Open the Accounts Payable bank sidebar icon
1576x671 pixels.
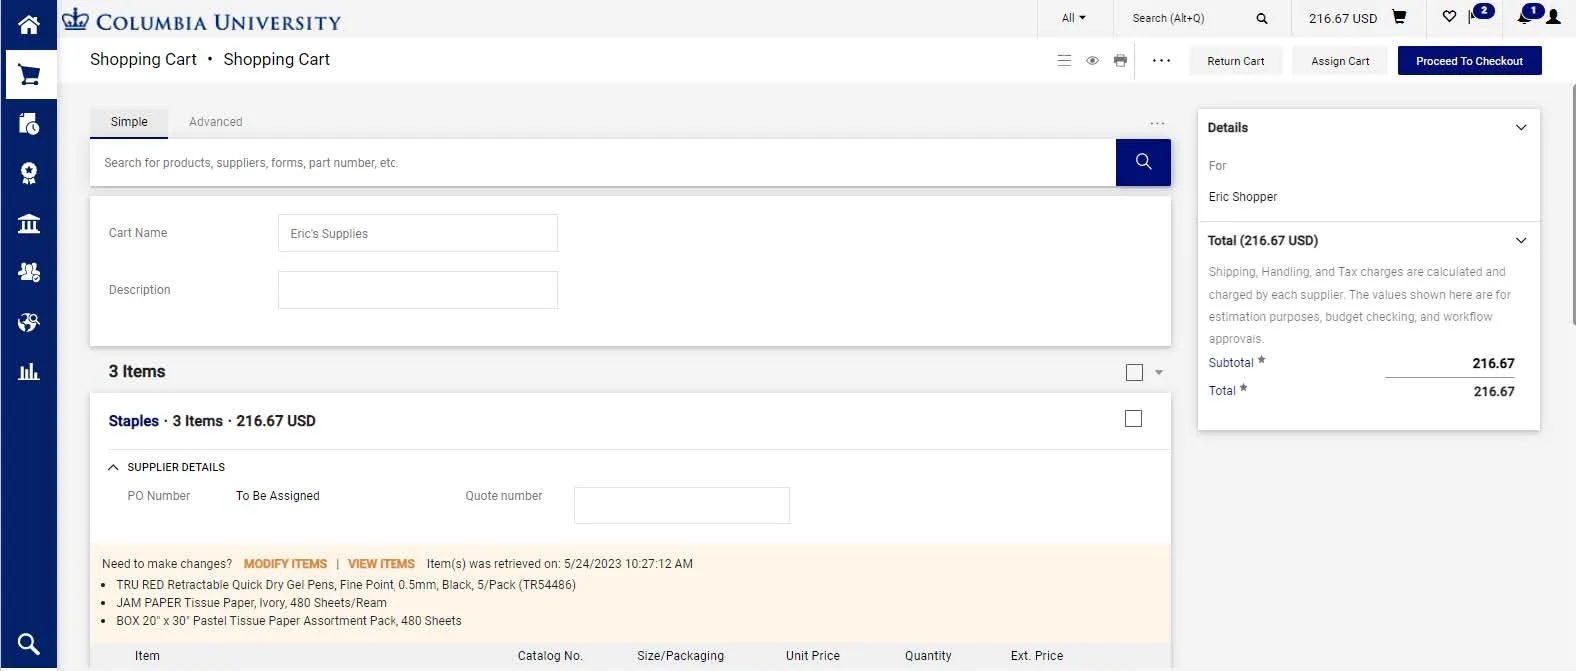coord(29,223)
